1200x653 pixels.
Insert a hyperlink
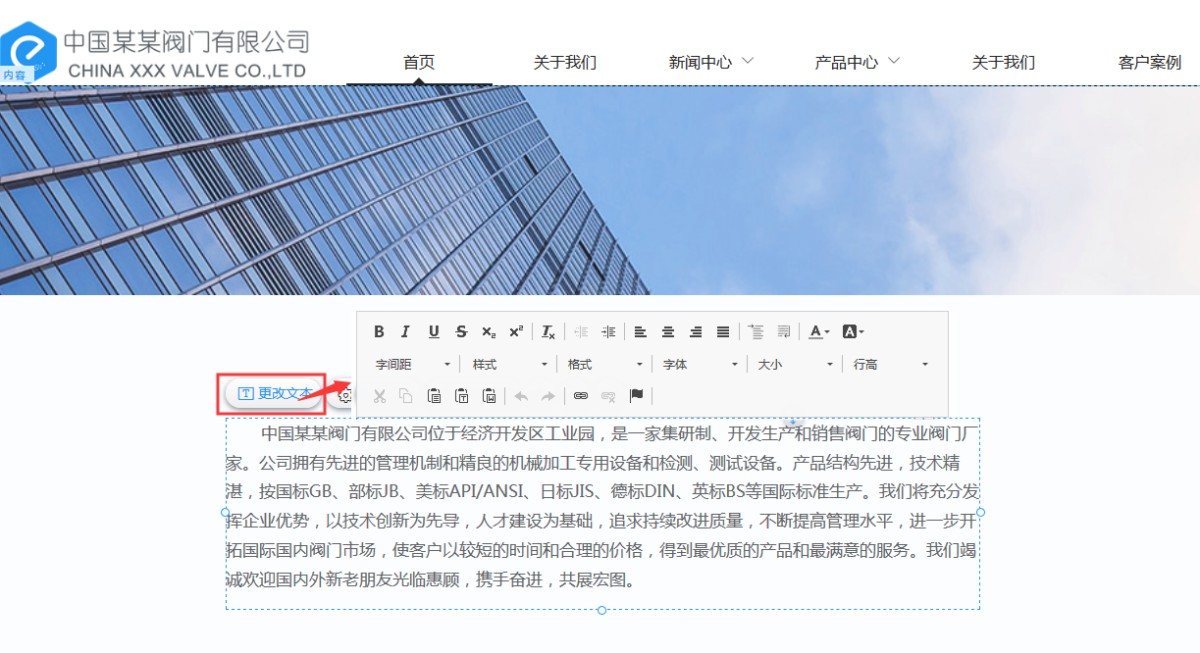click(x=581, y=396)
